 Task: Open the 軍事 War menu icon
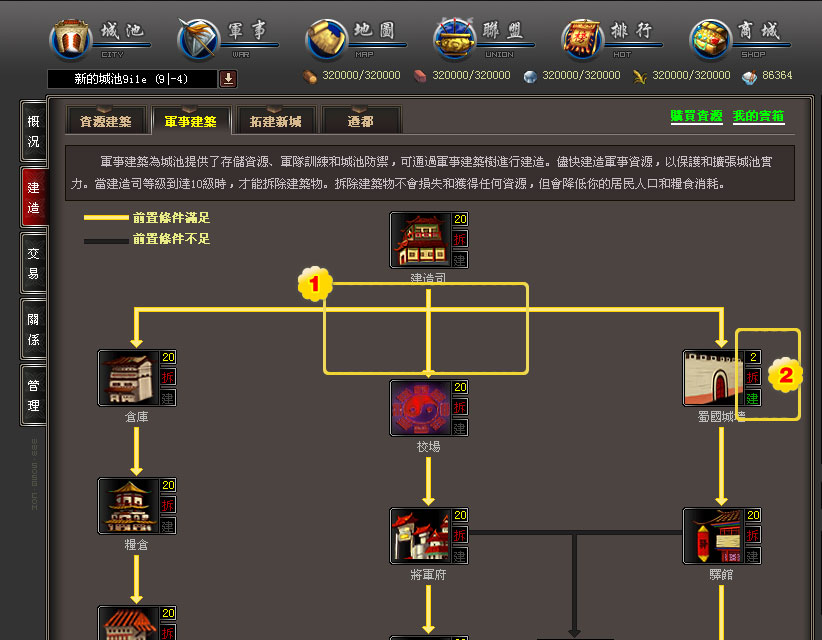tap(199, 40)
